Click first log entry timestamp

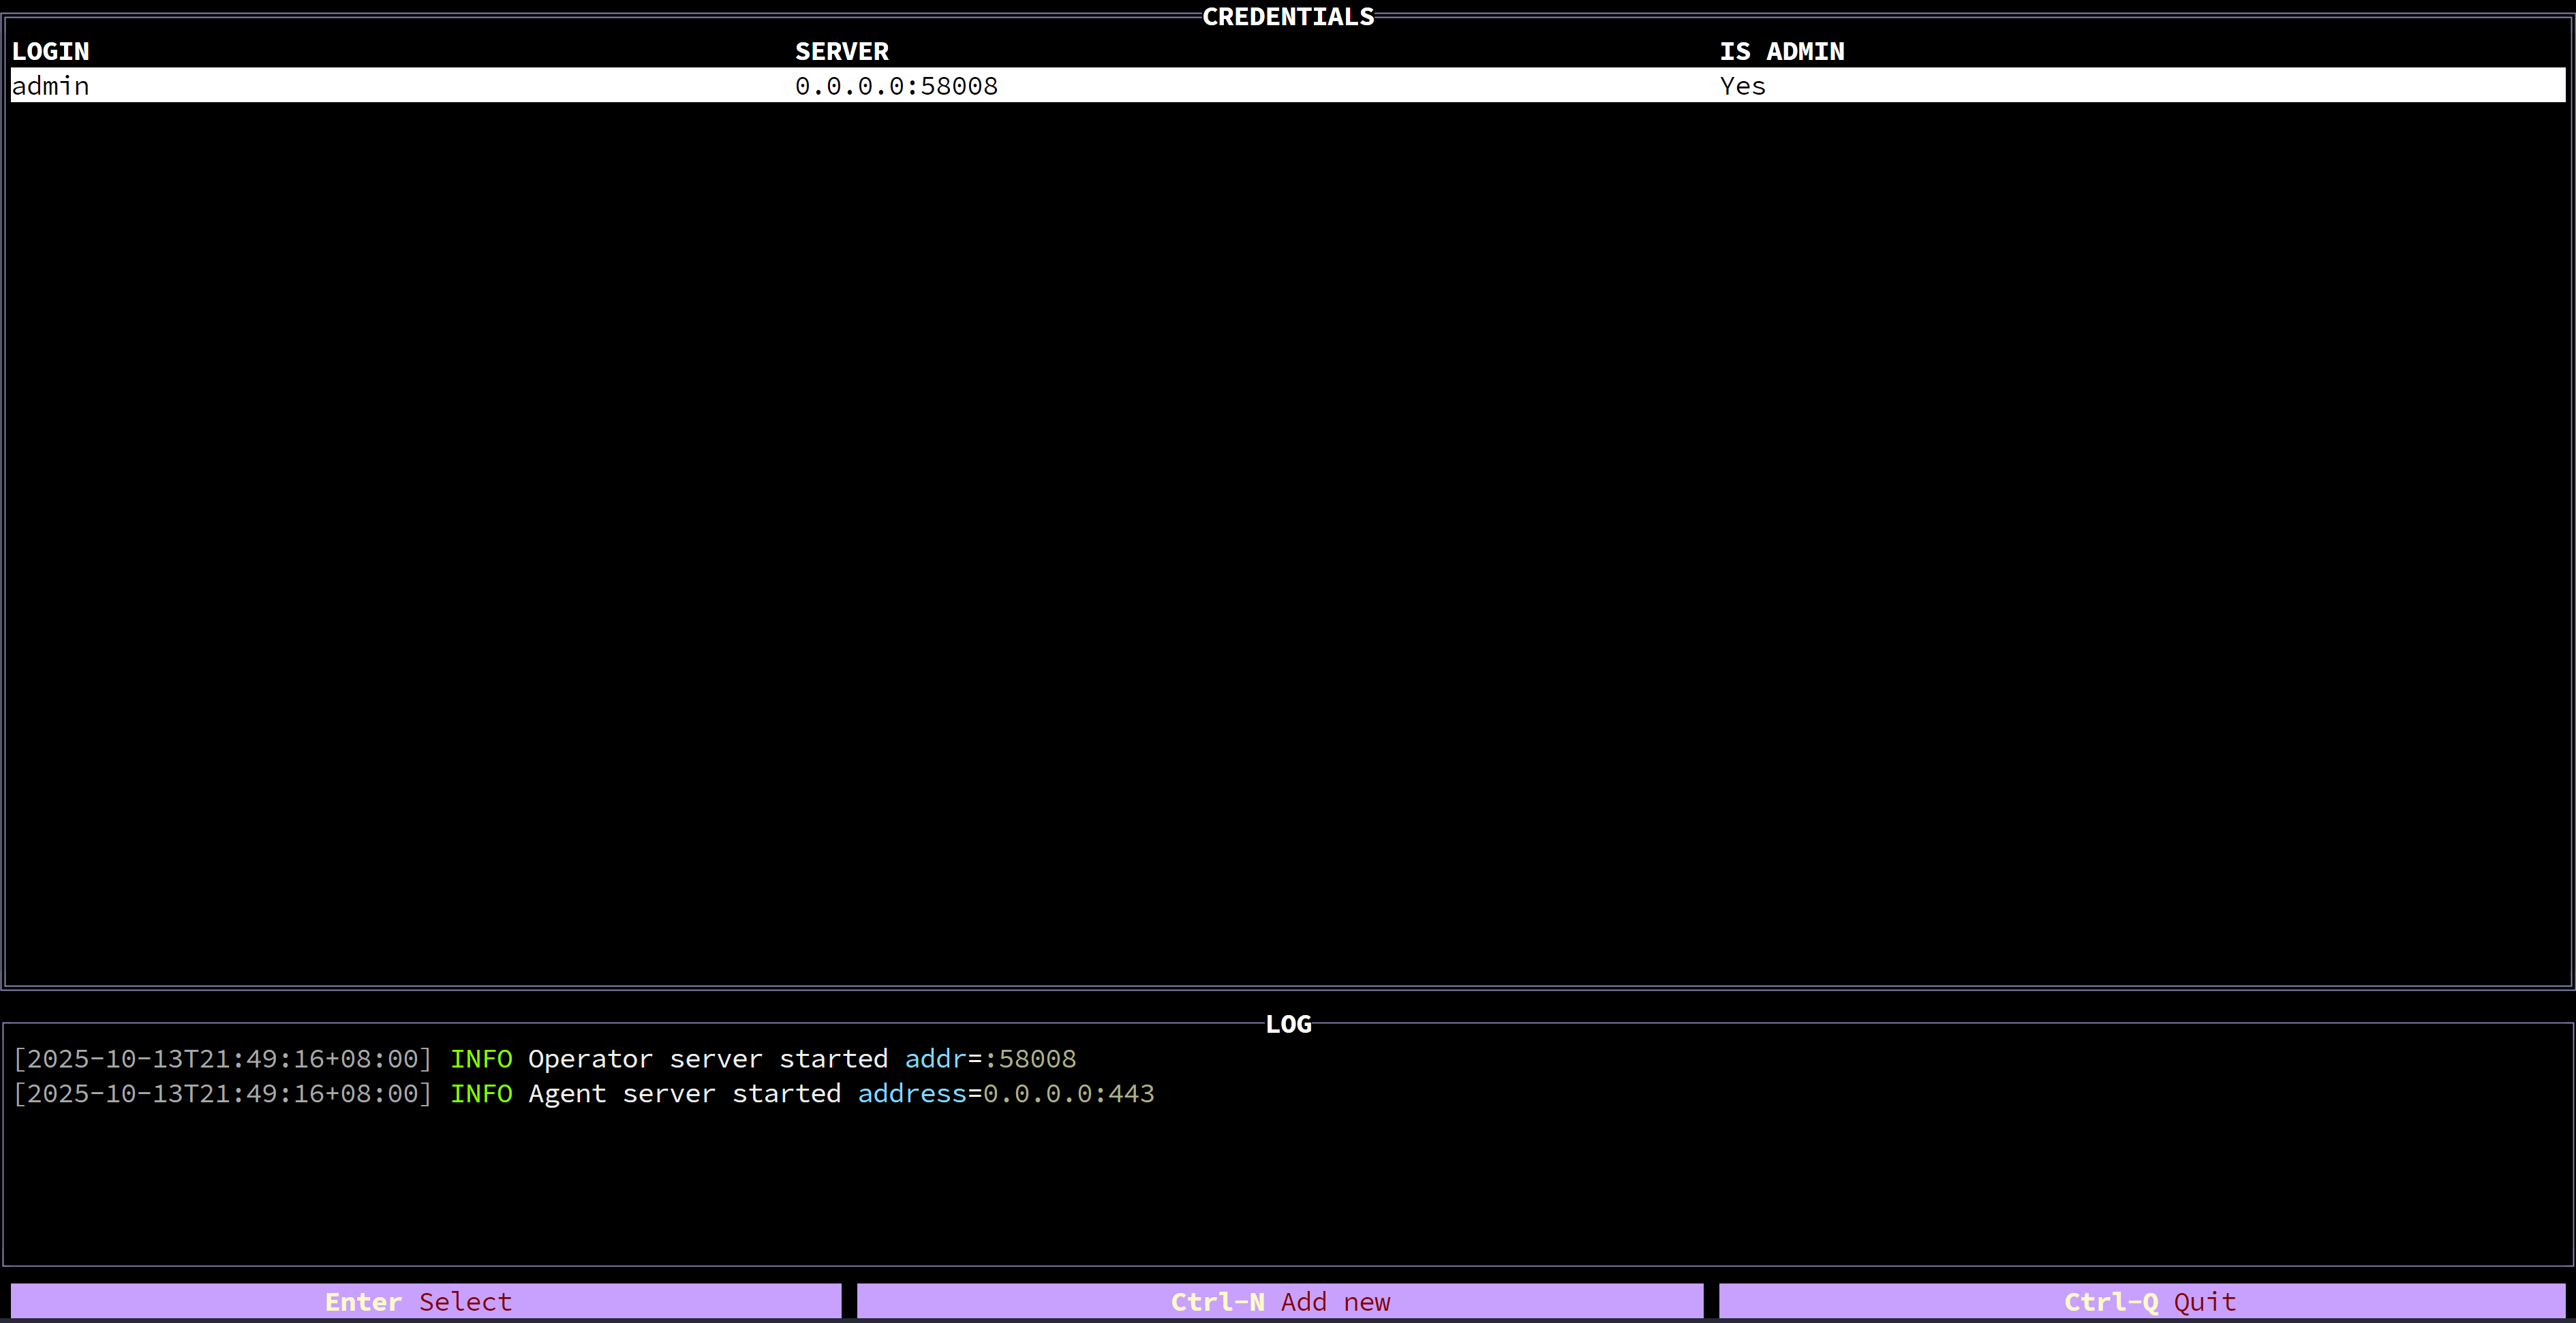(x=222, y=1059)
